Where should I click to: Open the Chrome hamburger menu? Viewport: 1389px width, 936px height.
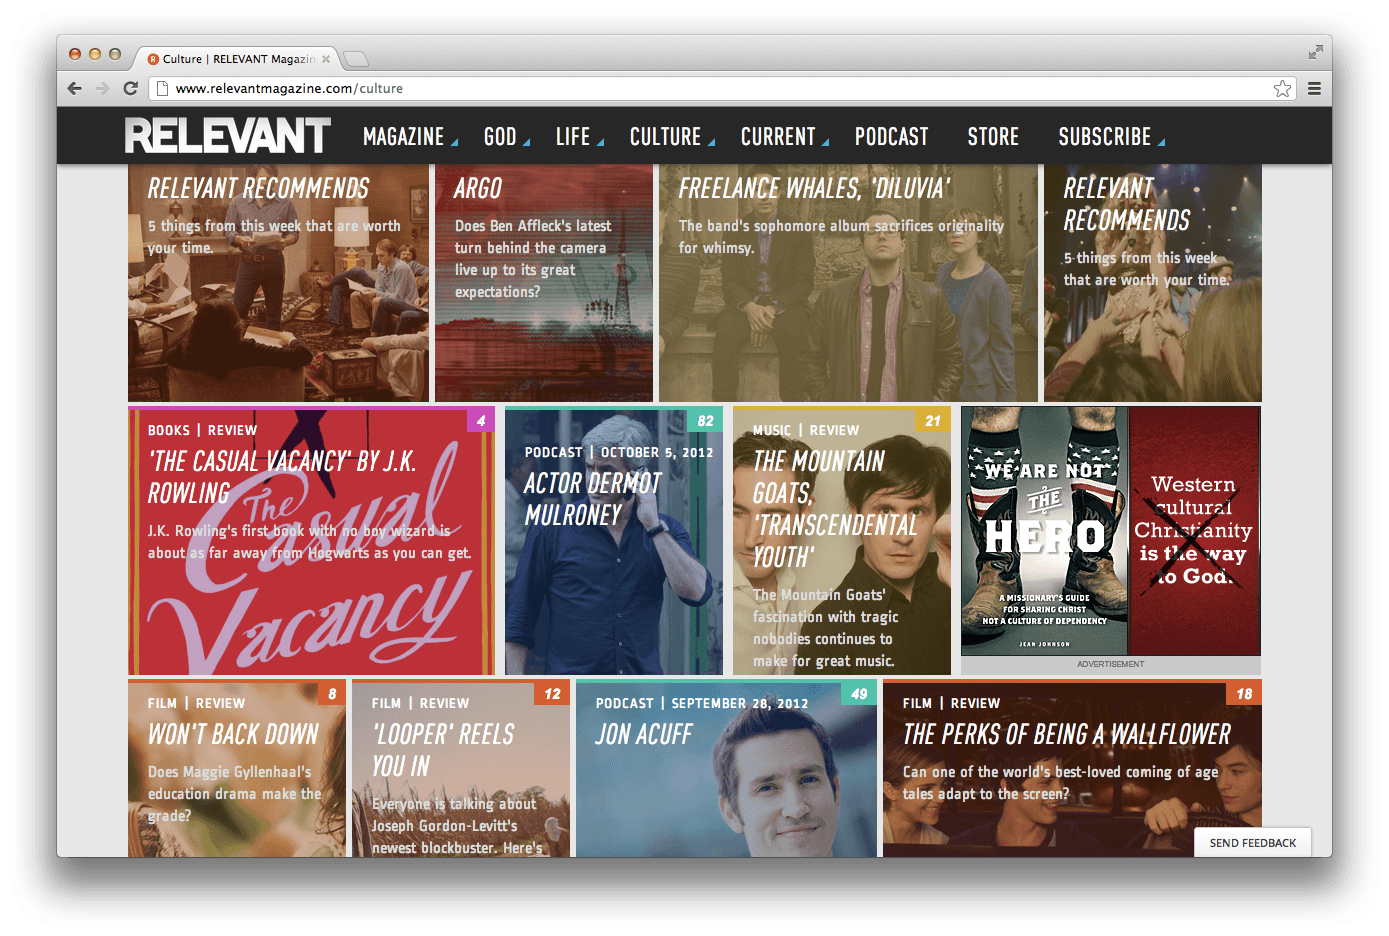1314,89
